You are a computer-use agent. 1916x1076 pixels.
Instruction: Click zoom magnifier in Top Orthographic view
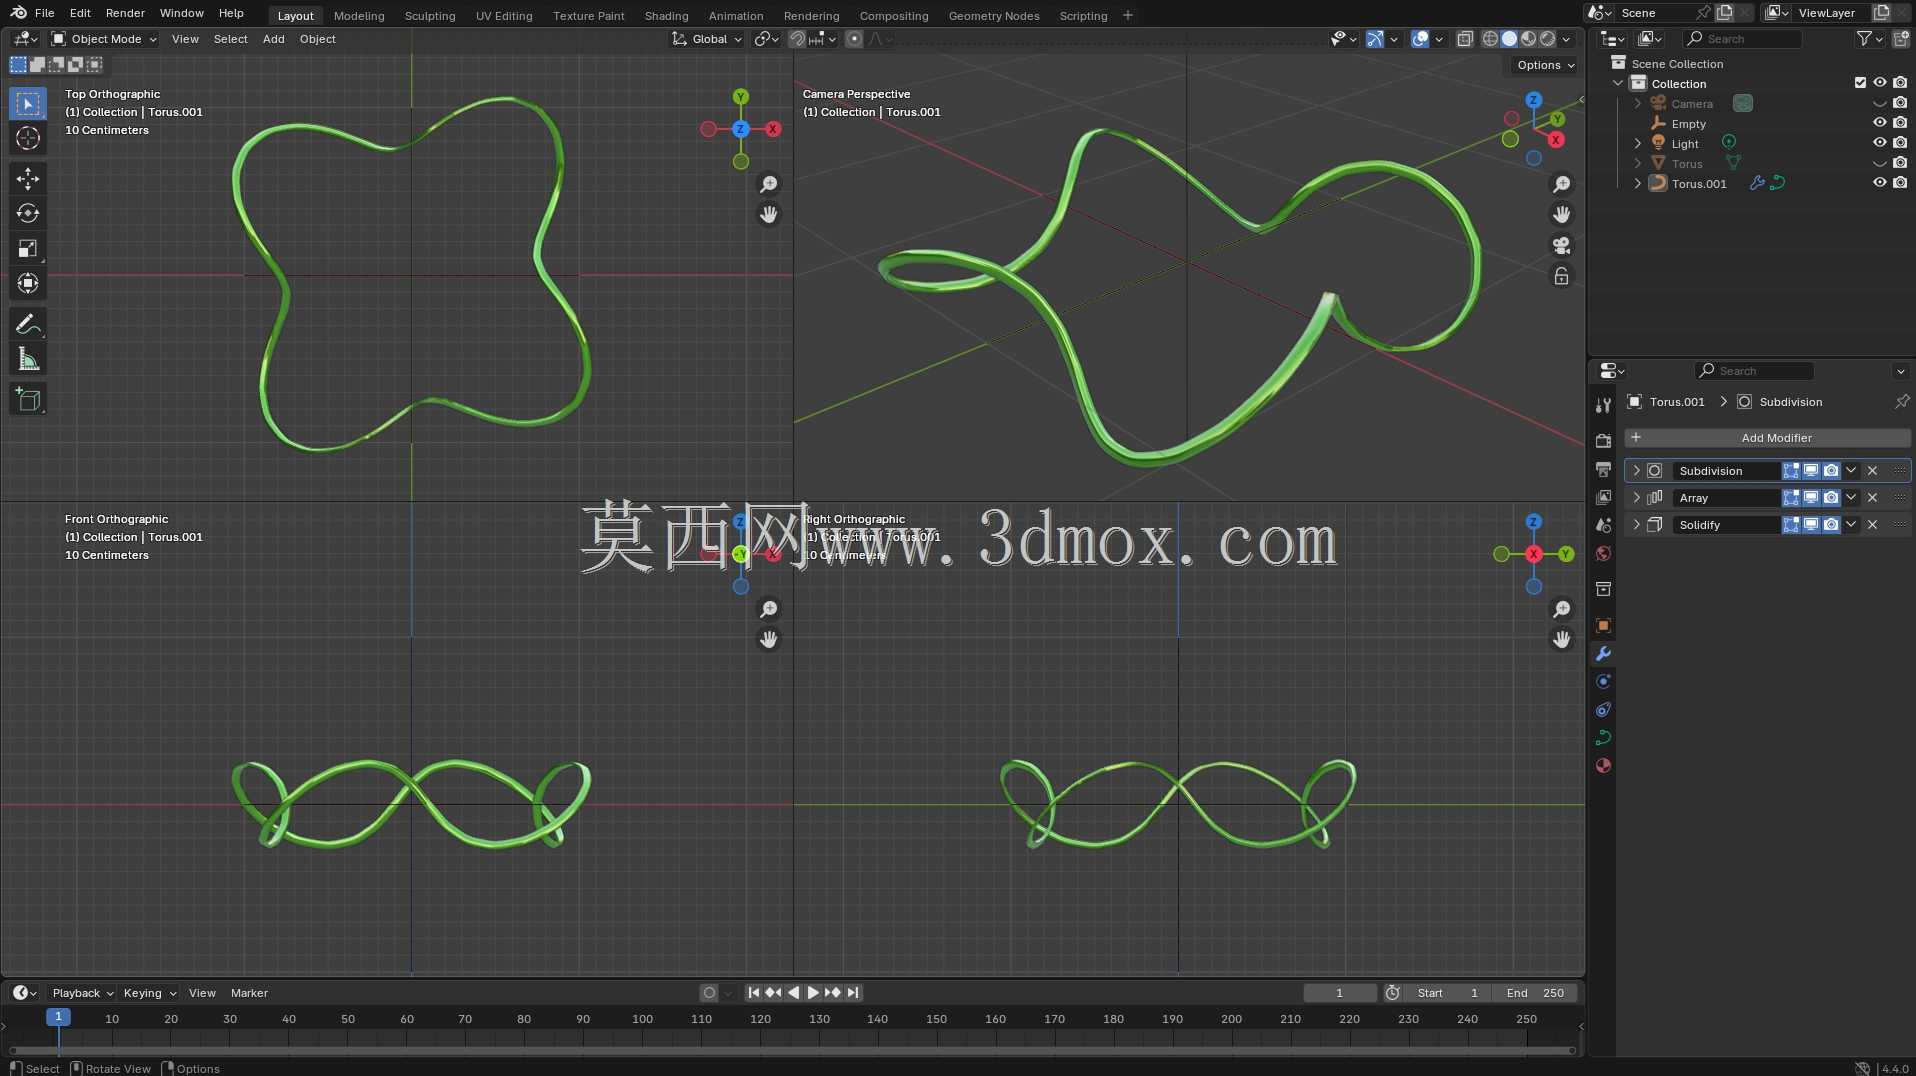768,185
